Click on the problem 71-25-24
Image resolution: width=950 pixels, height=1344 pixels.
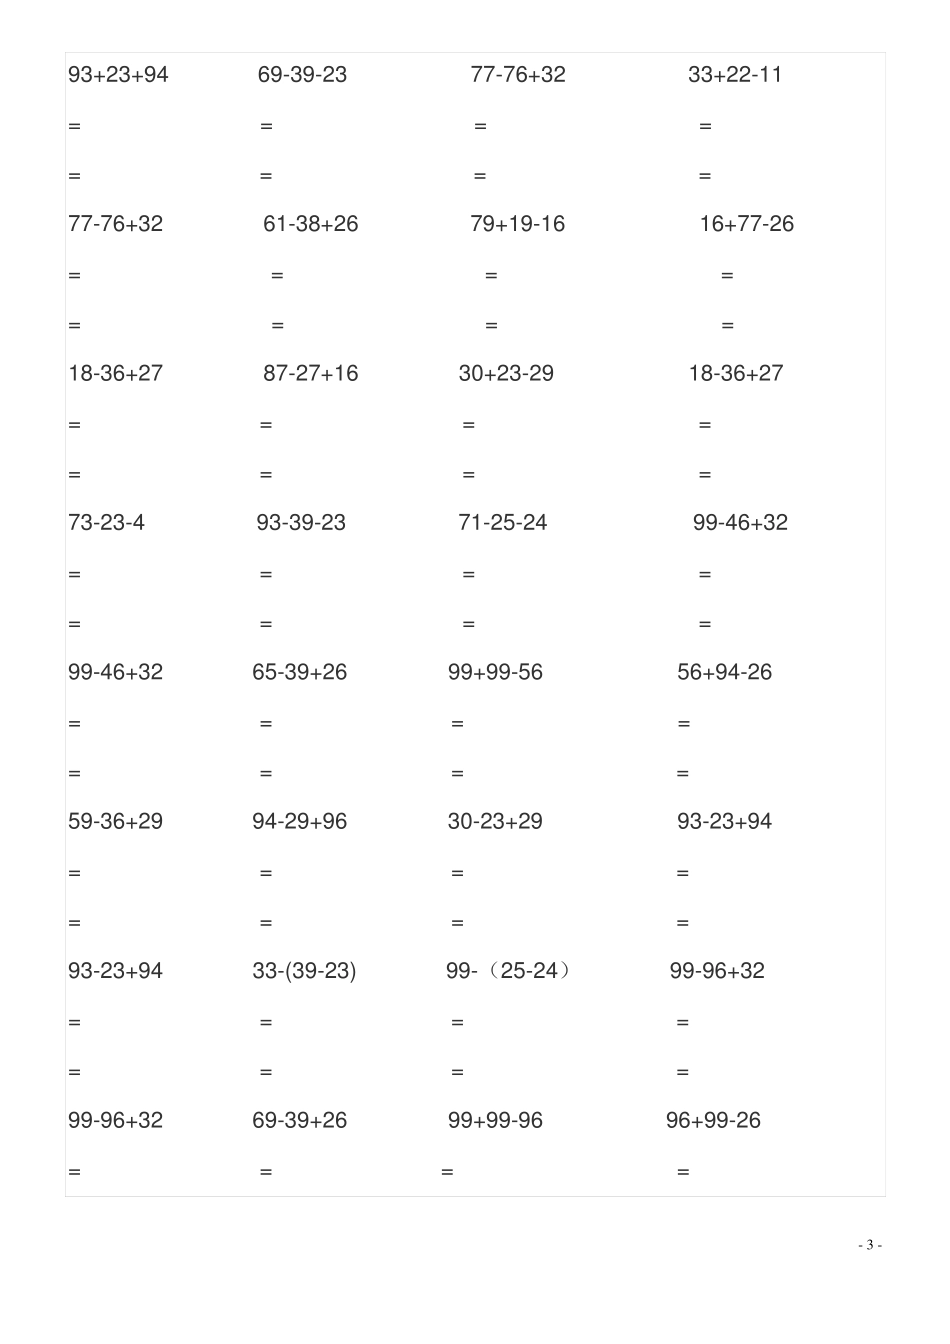click(503, 523)
